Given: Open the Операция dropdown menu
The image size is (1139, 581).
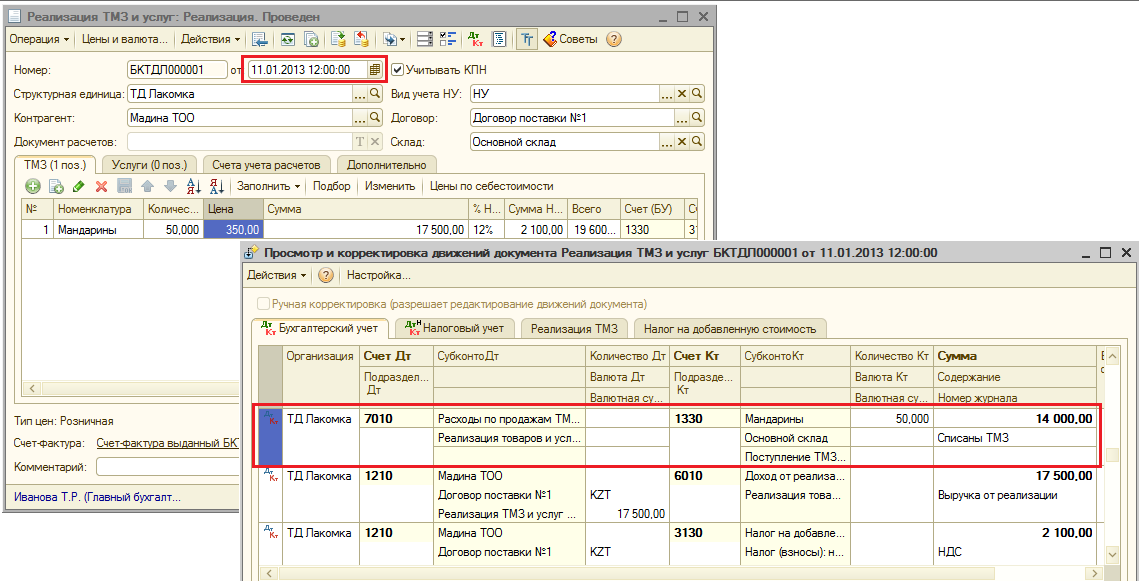Looking at the screenshot, I should coord(40,39).
